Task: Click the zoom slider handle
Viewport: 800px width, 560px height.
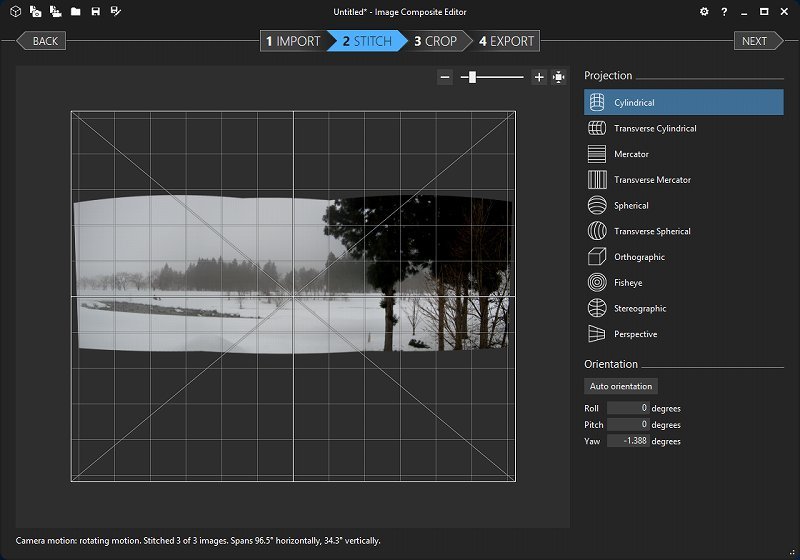Action: pos(472,77)
